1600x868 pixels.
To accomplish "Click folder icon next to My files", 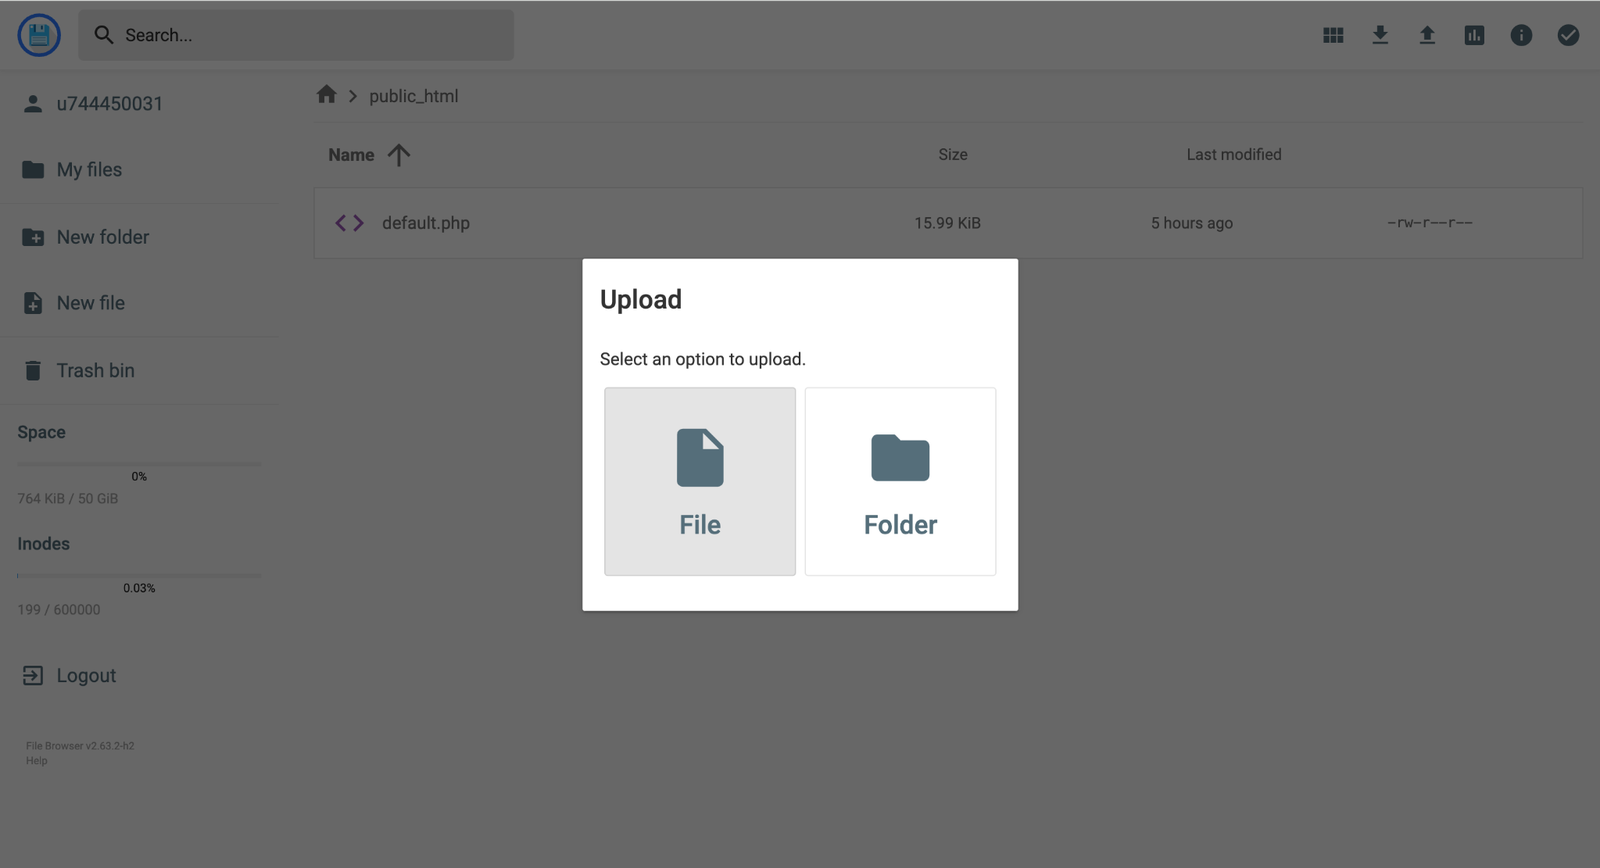I will click(33, 170).
